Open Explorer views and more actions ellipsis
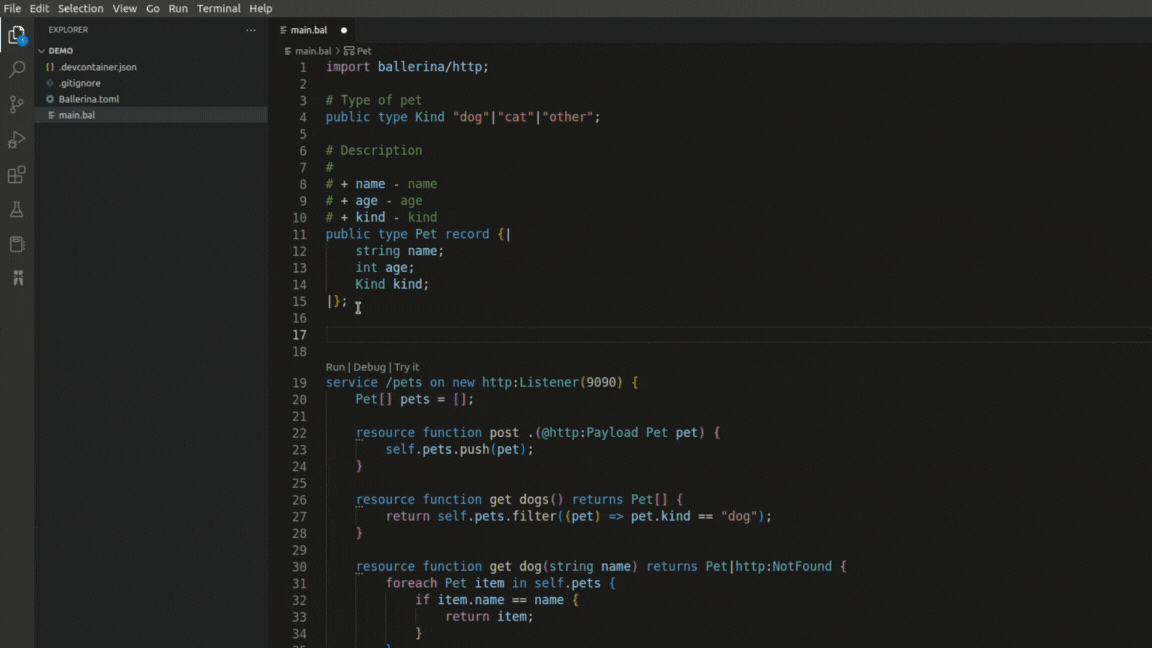This screenshot has width=1152, height=648. pyautogui.click(x=251, y=30)
